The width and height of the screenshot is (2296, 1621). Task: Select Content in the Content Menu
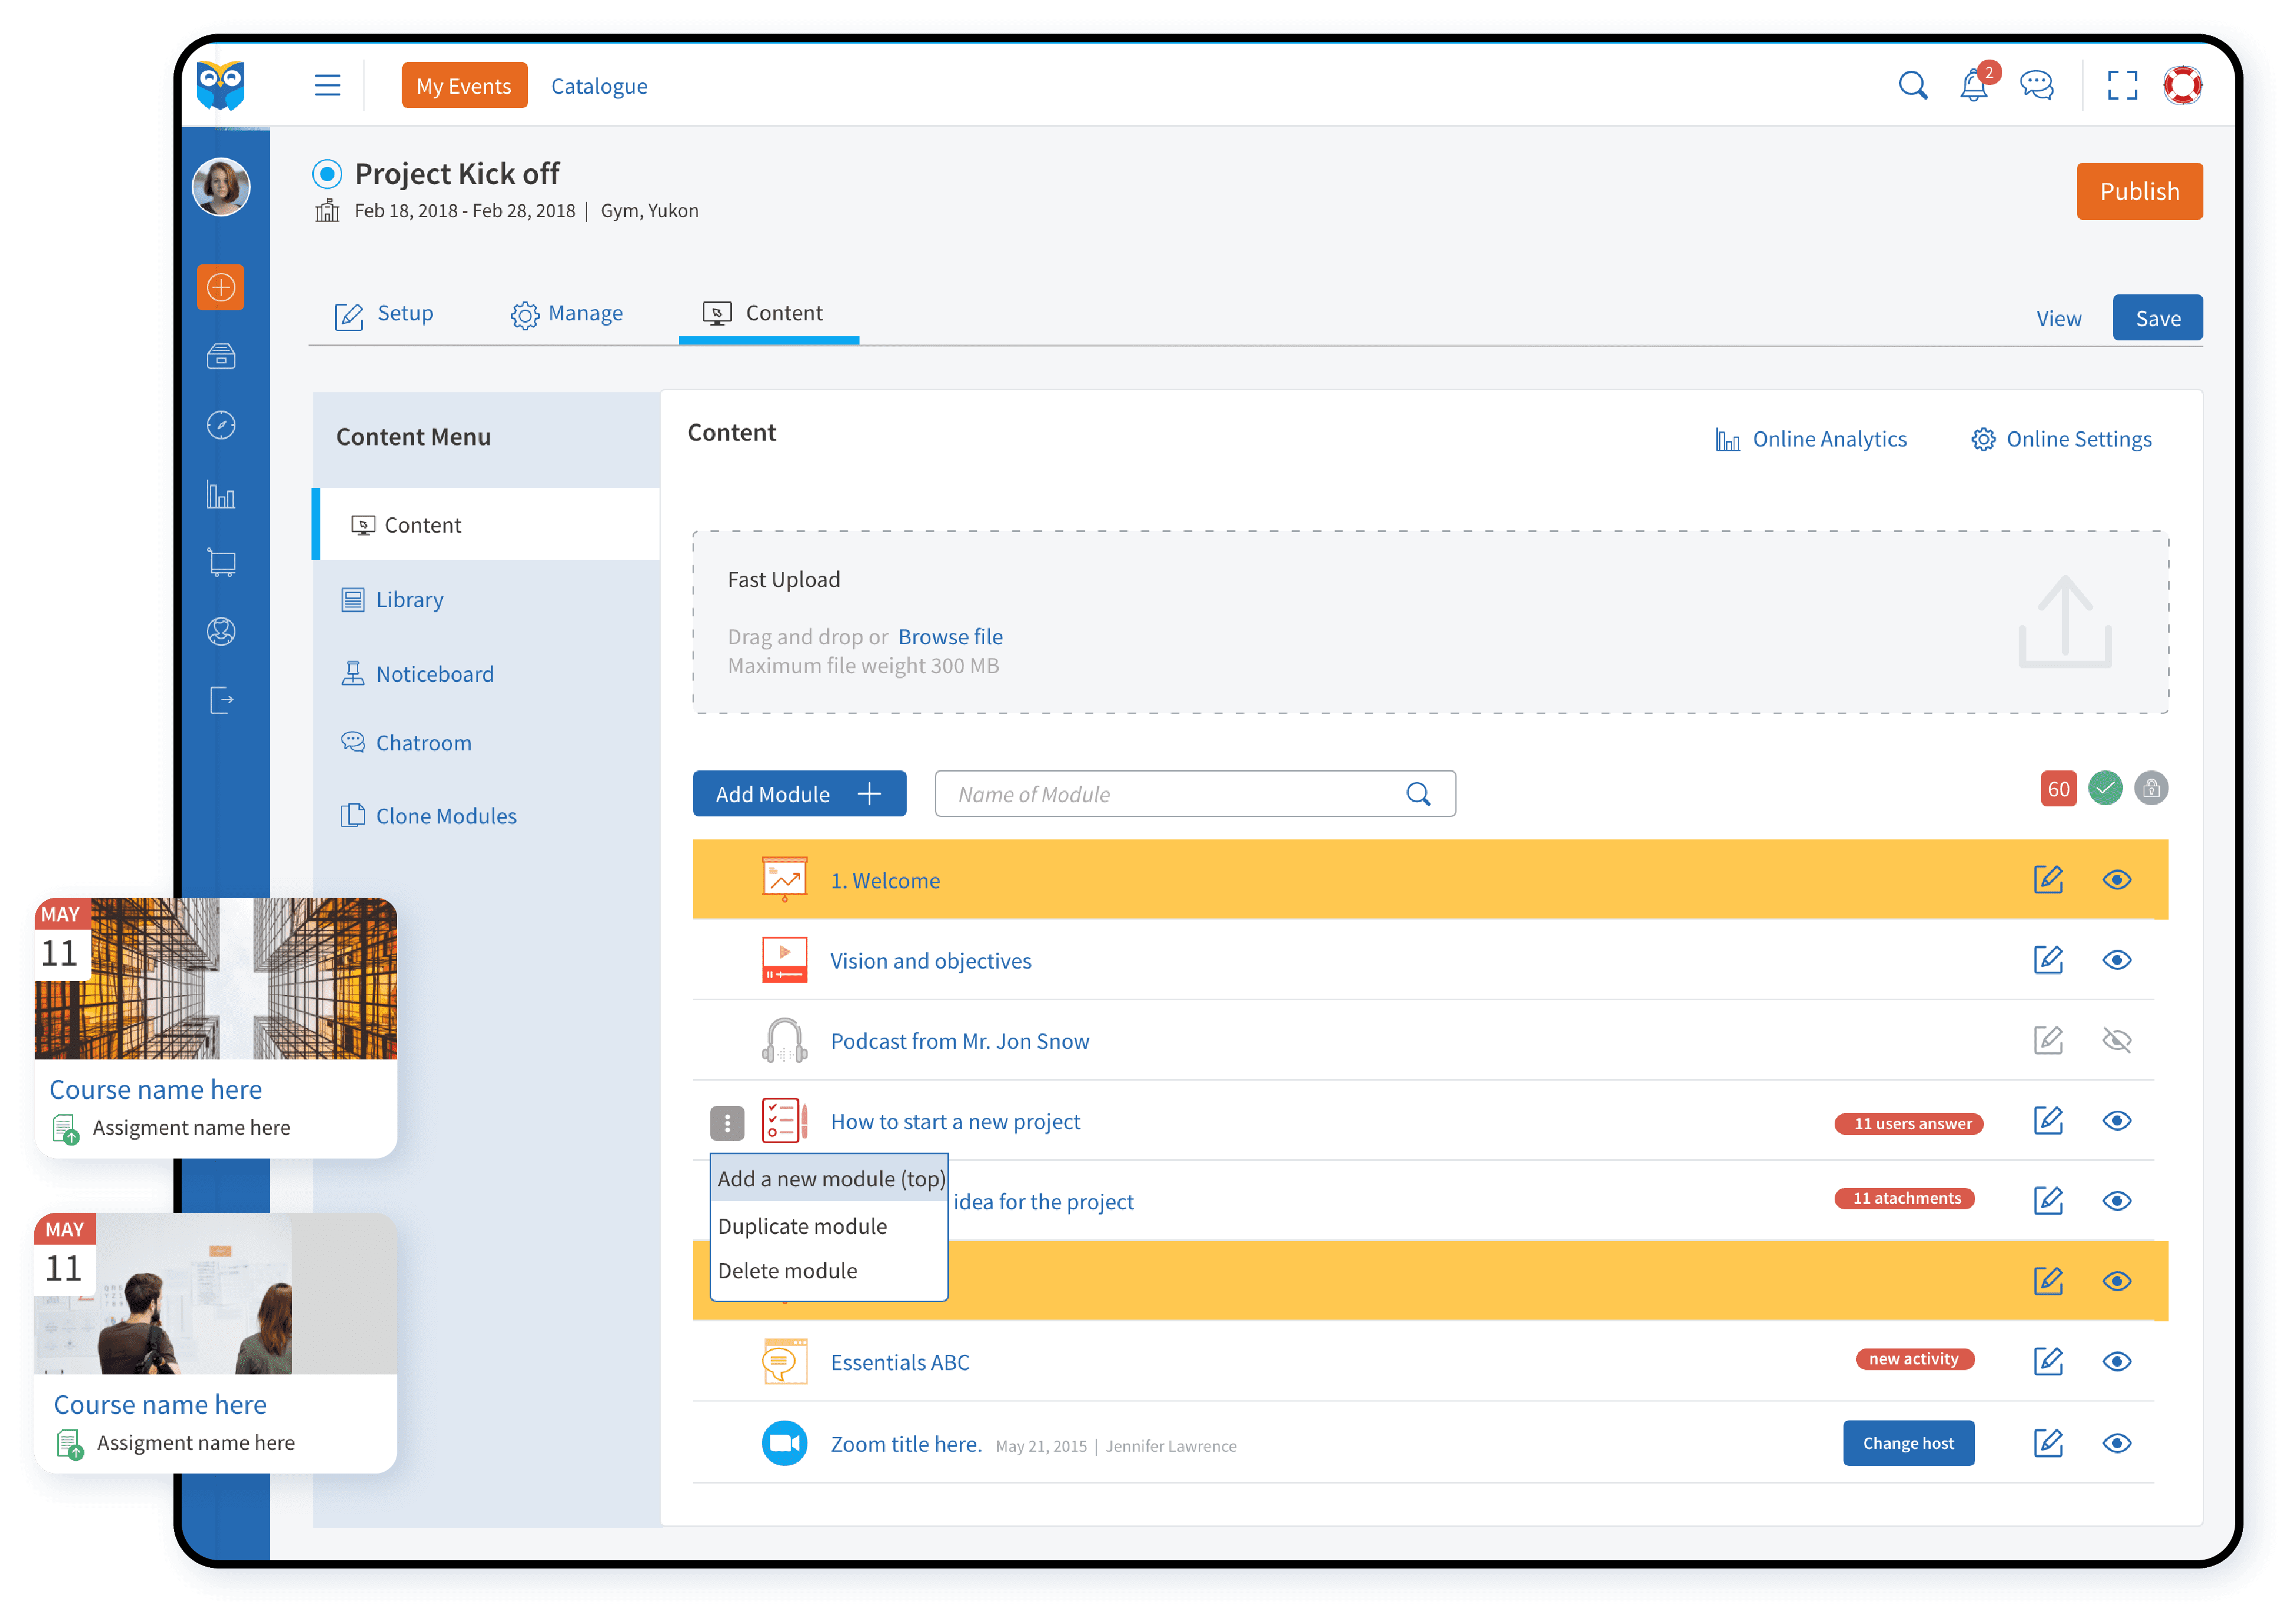tap(486, 525)
